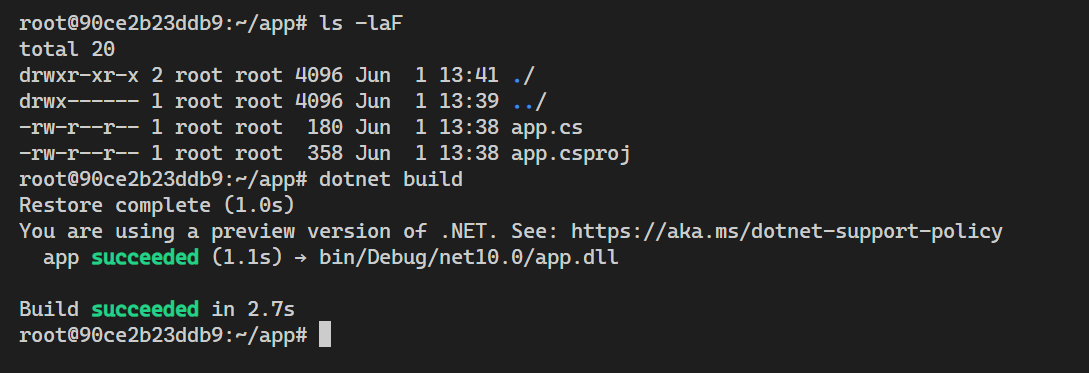The height and width of the screenshot is (373, 1089).
Task: Click the drwx------ permissions string
Action: coord(79,102)
